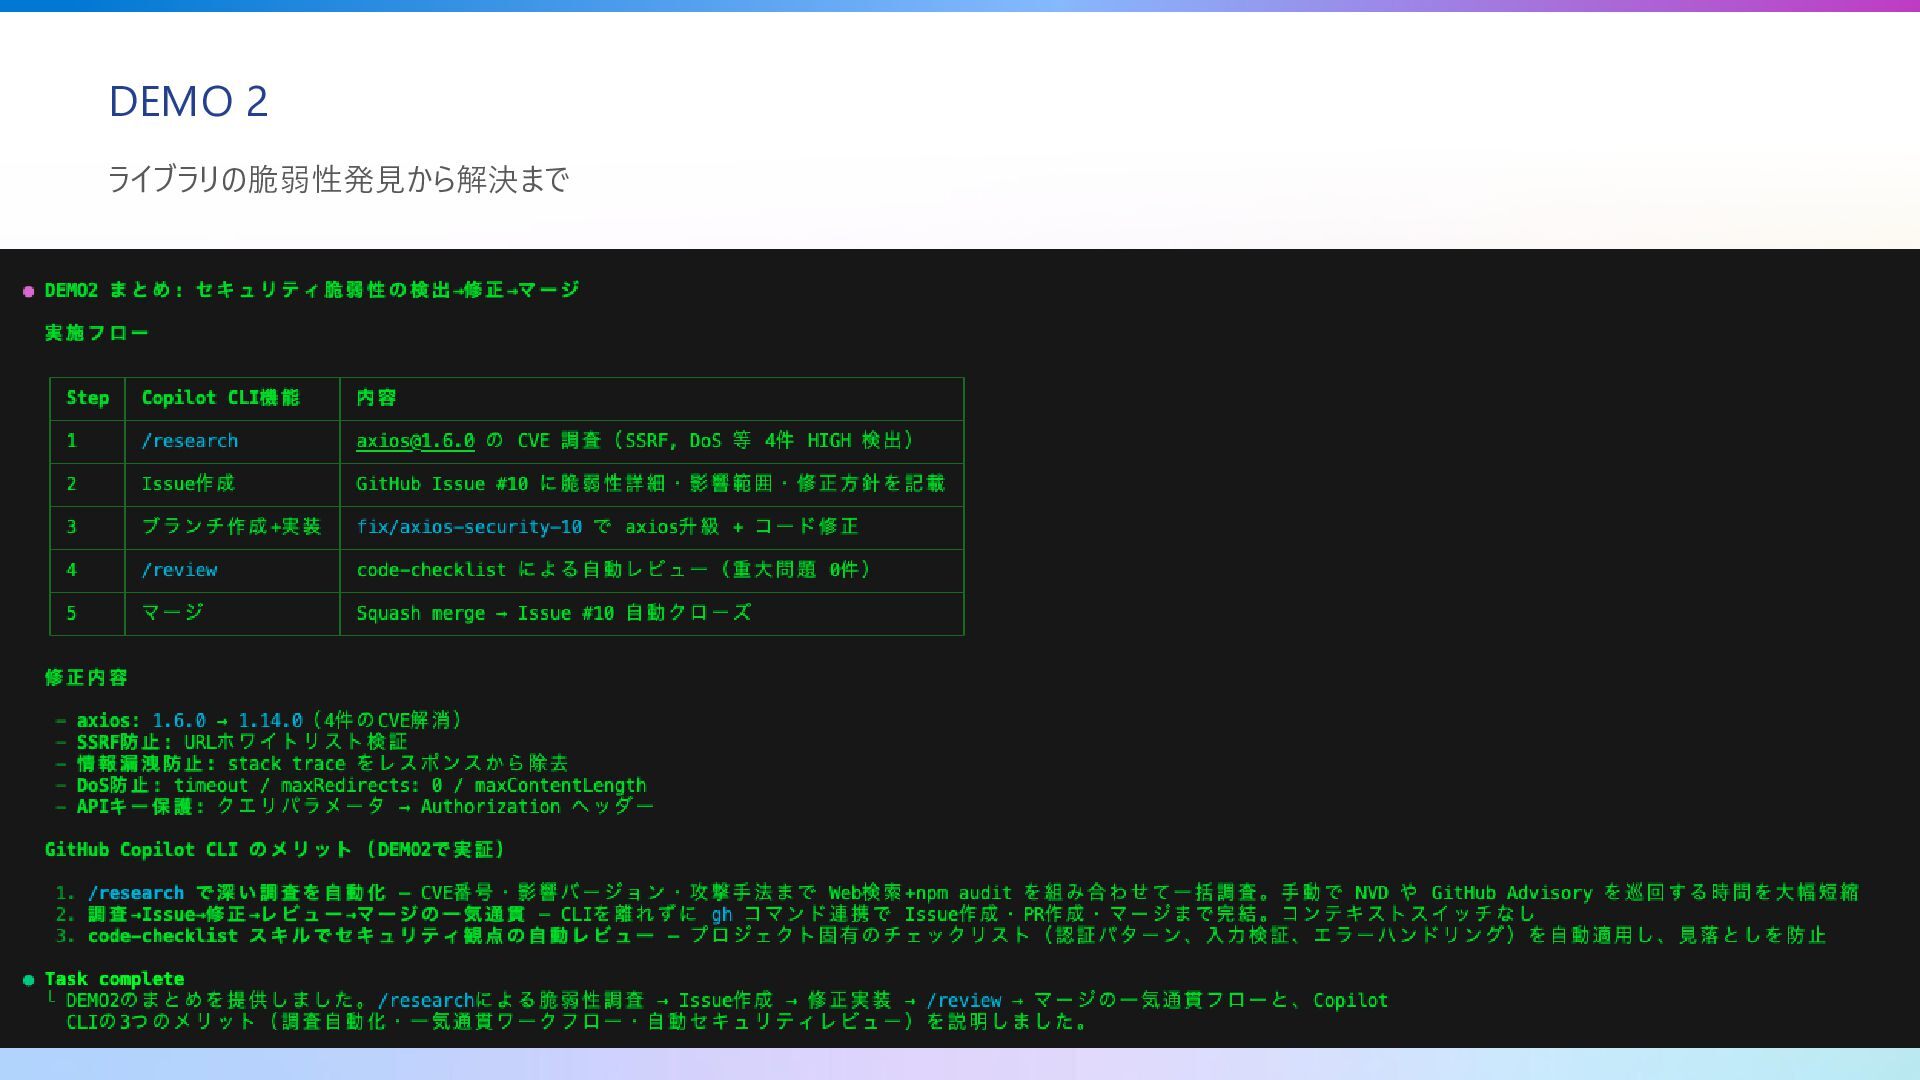This screenshot has height=1080, width=1920.
Task: Click the Copilot CLI機能 column header
Action: [220, 398]
